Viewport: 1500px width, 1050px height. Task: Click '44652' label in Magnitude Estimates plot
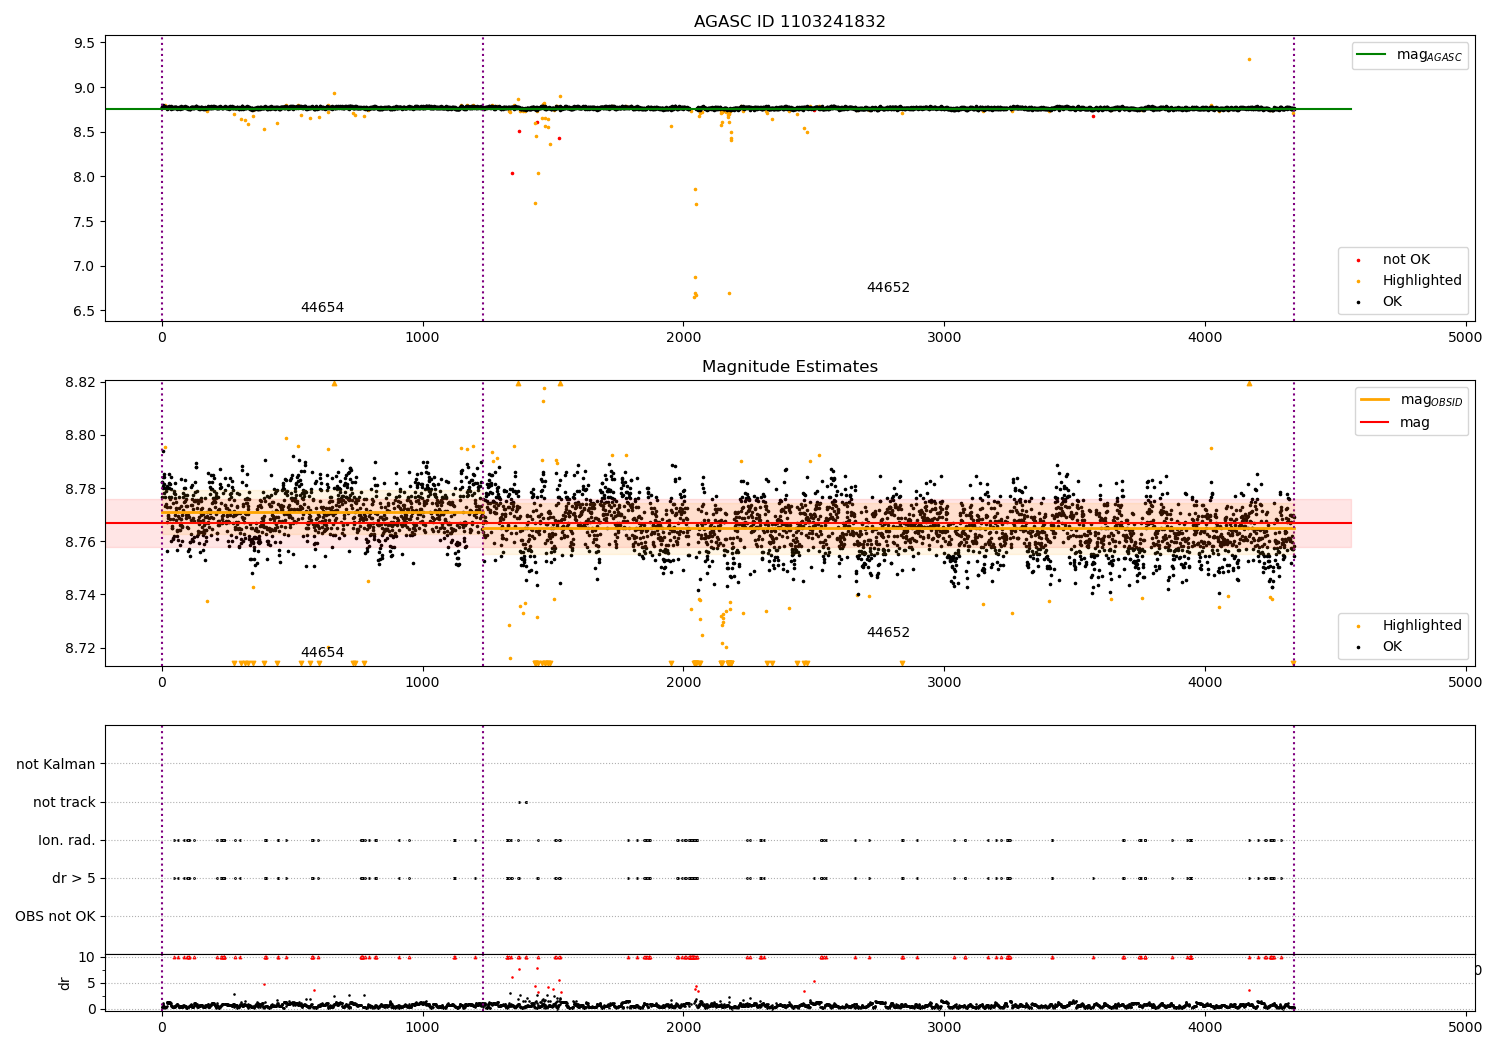(x=888, y=633)
